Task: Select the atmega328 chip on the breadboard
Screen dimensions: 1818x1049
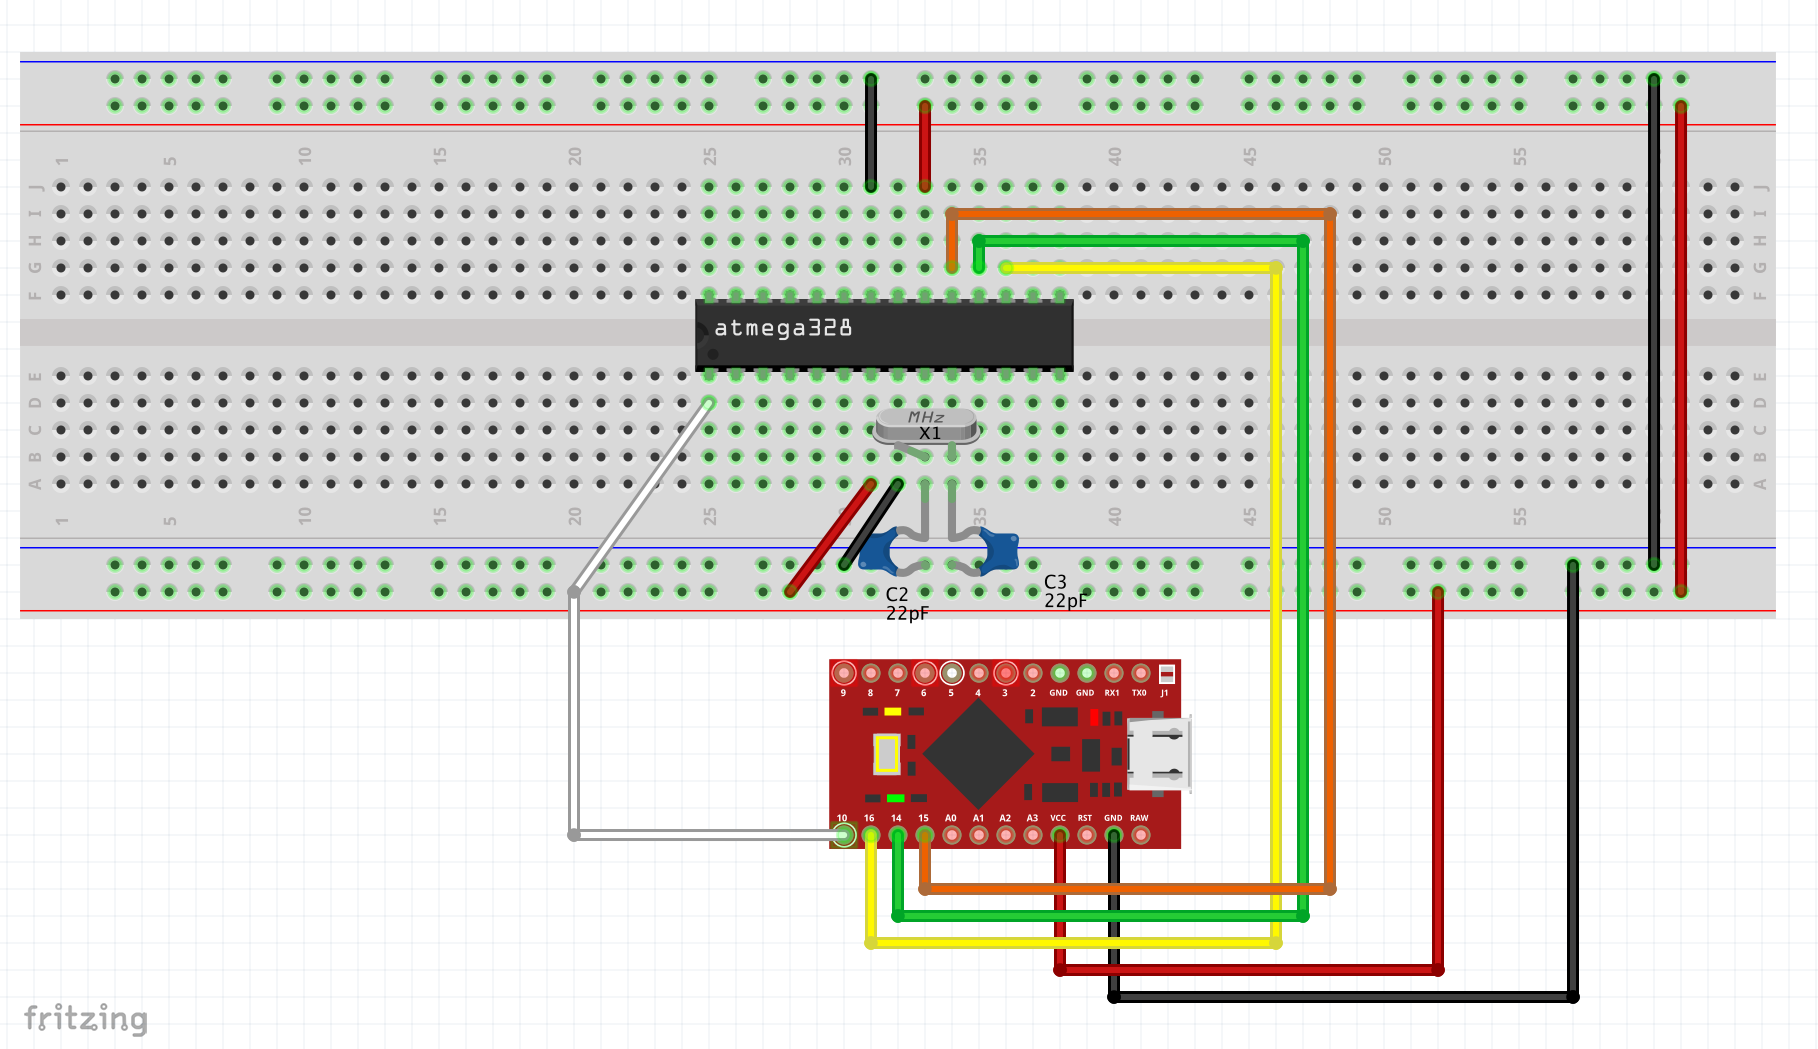Action: 884,335
